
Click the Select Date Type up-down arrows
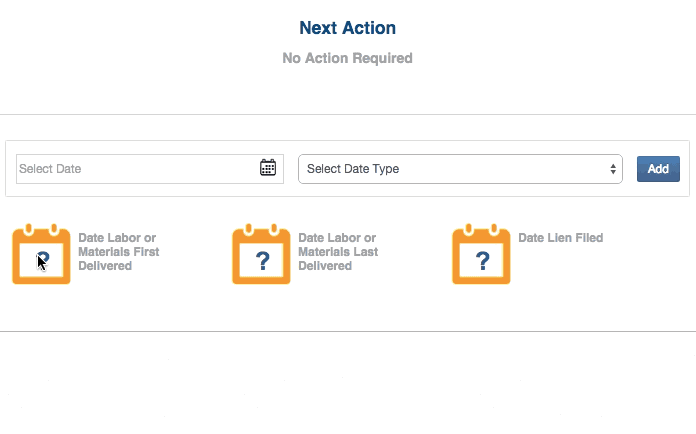click(613, 169)
